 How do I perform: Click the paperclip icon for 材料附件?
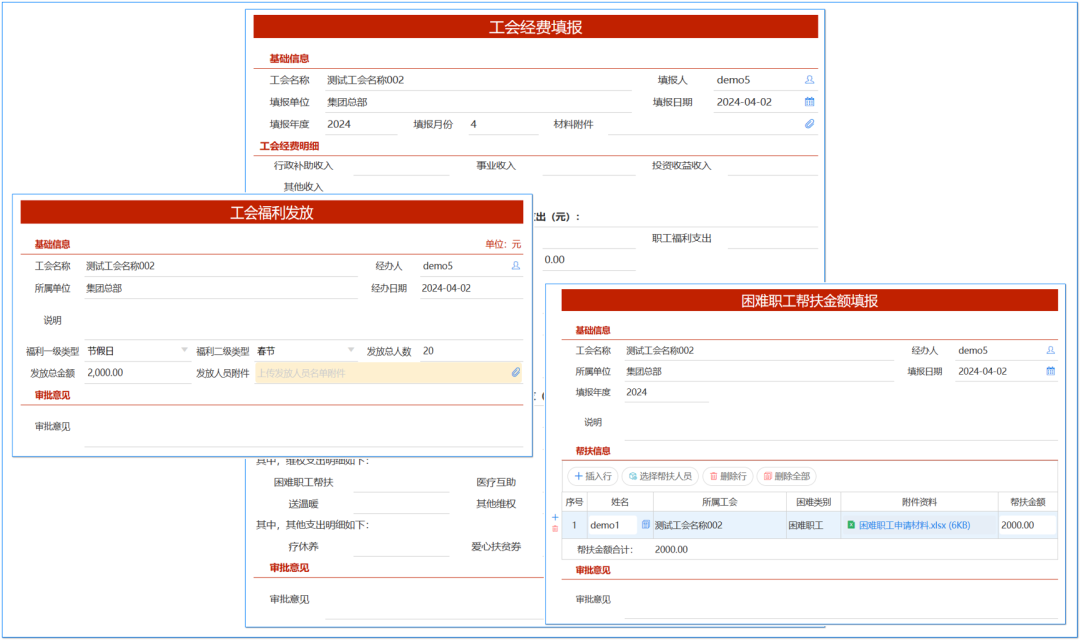tap(809, 124)
